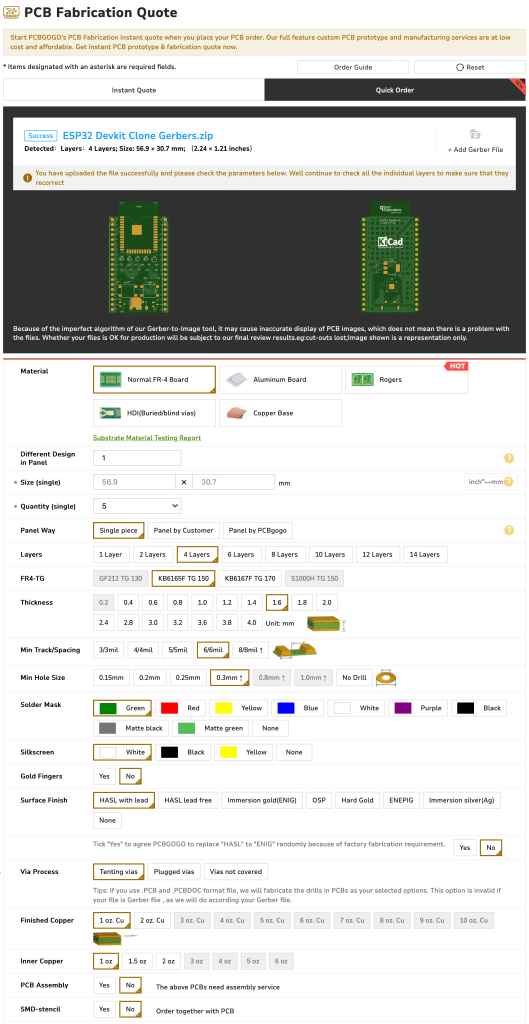
Task: Pick the Yellow solder mask color
Action: point(240,708)
